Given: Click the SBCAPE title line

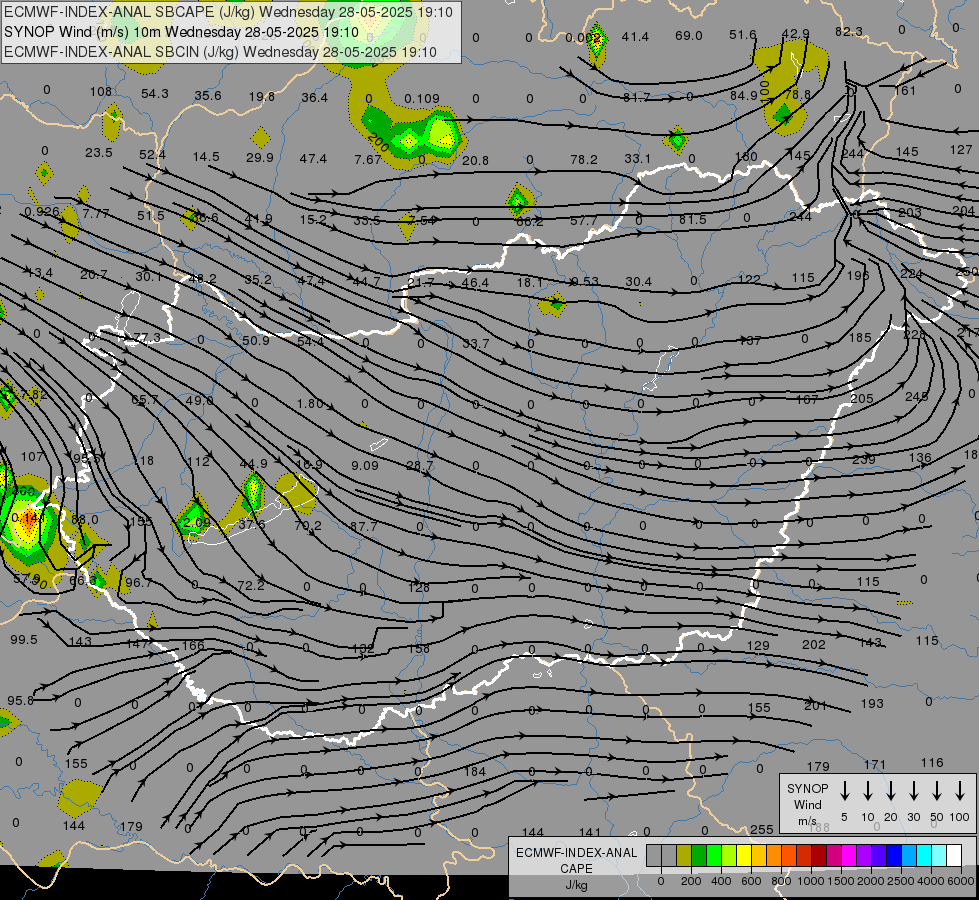Looking at the screenshot, I should click(x=228, y=12).
